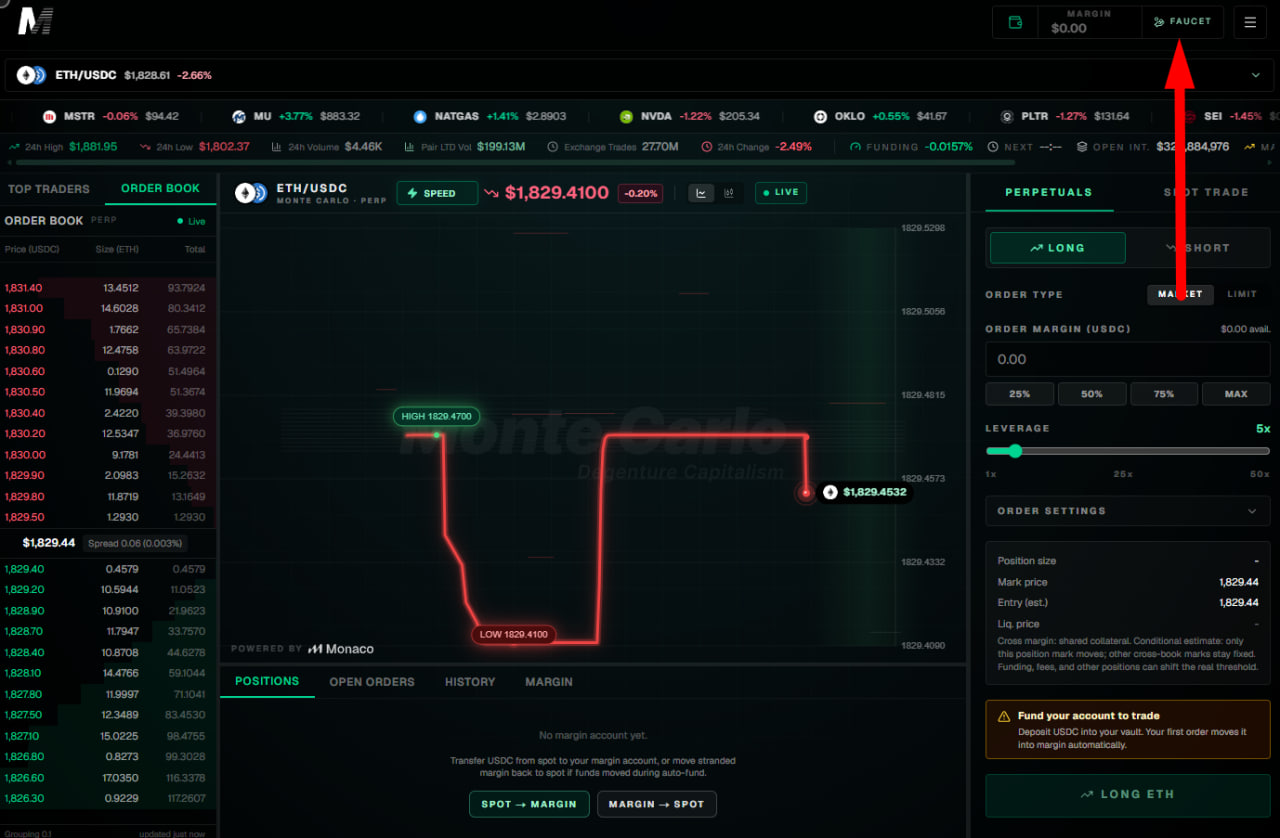Click the FAUCET button
The height and width of the screenshot is (838, 1280).
point(1182,22)
